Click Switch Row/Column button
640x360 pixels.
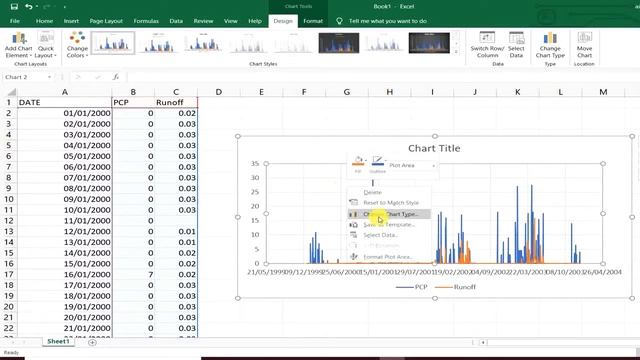[487, 45]
